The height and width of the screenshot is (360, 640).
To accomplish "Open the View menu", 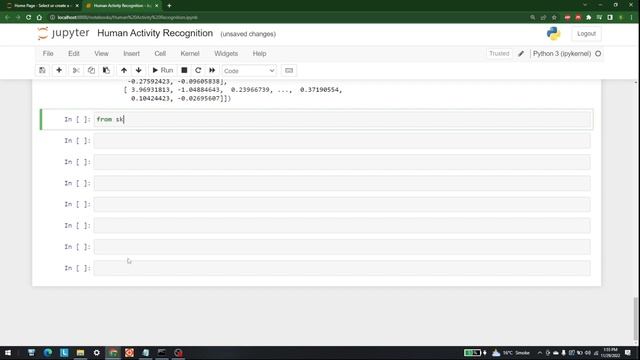I will tap(101, 53).
